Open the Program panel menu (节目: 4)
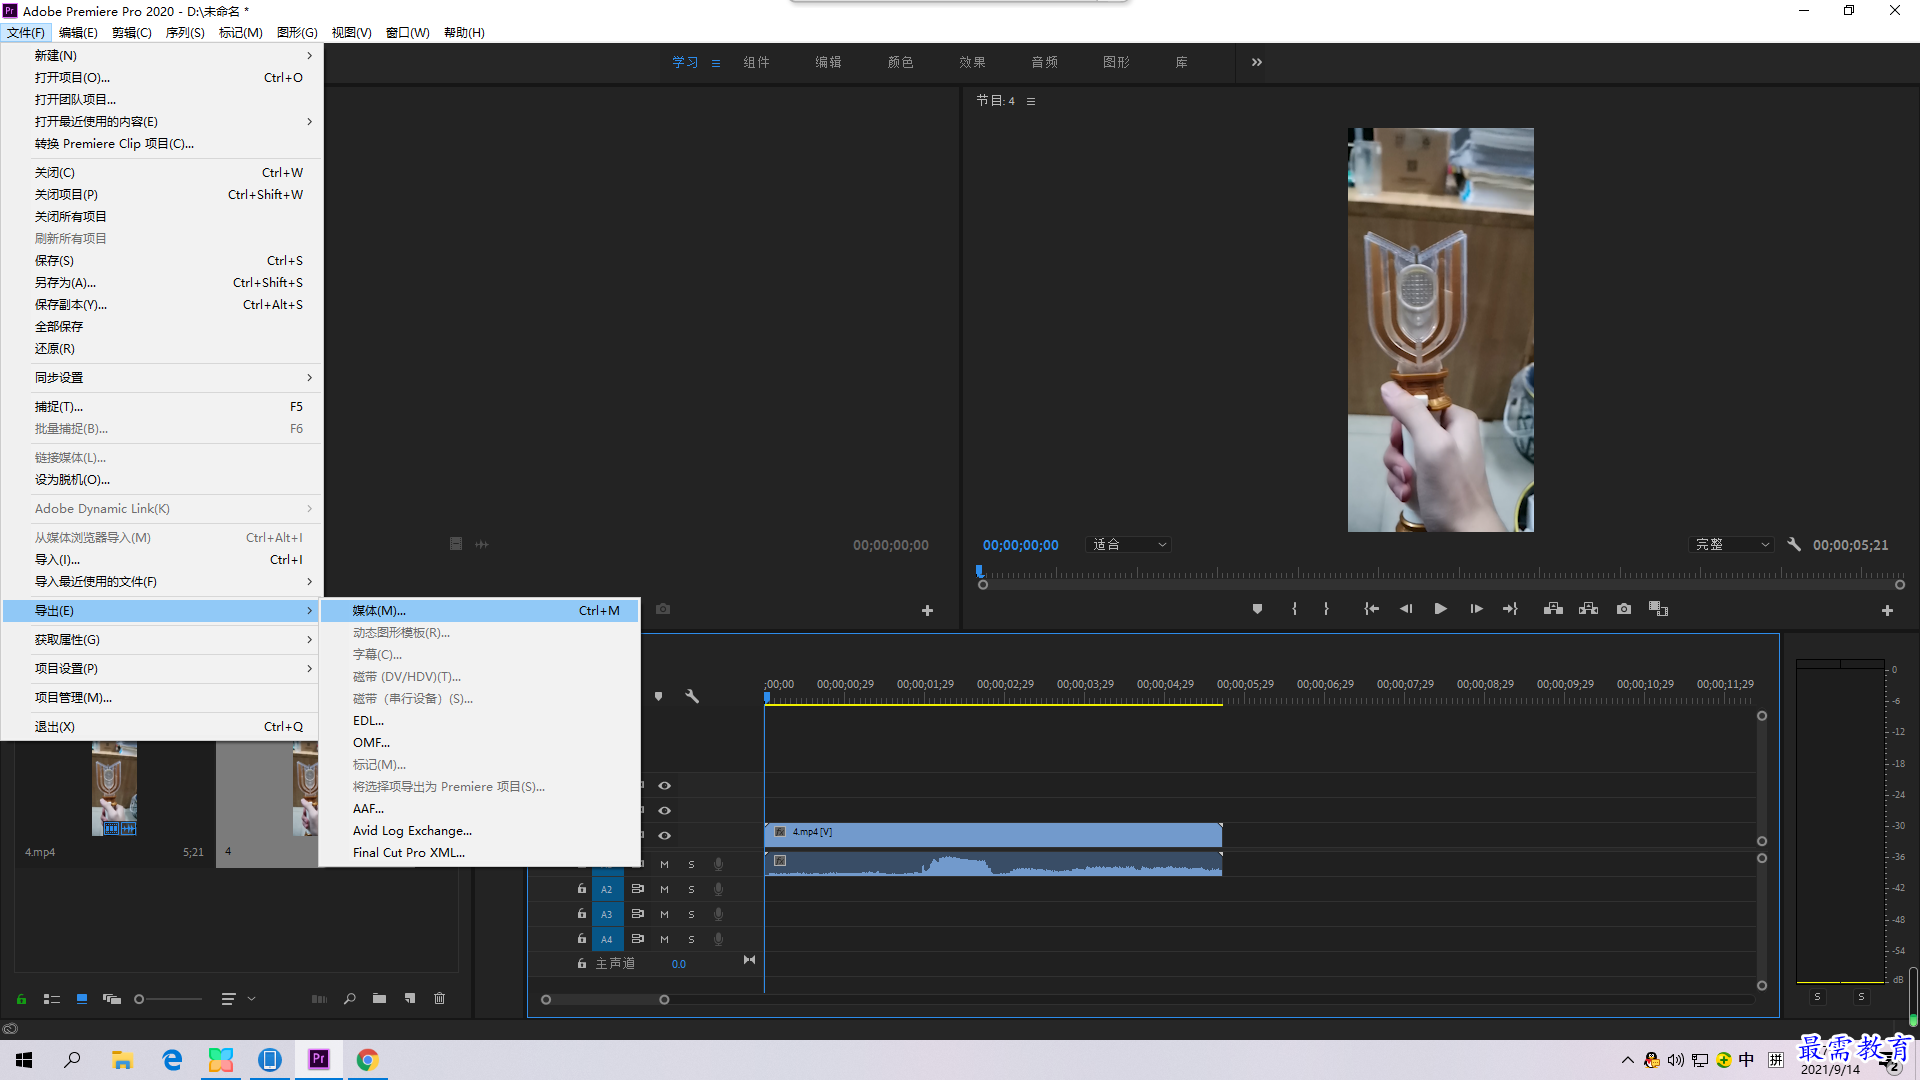The width and height of the screenshot is (1920, 1080). (x=1031, y=101)
